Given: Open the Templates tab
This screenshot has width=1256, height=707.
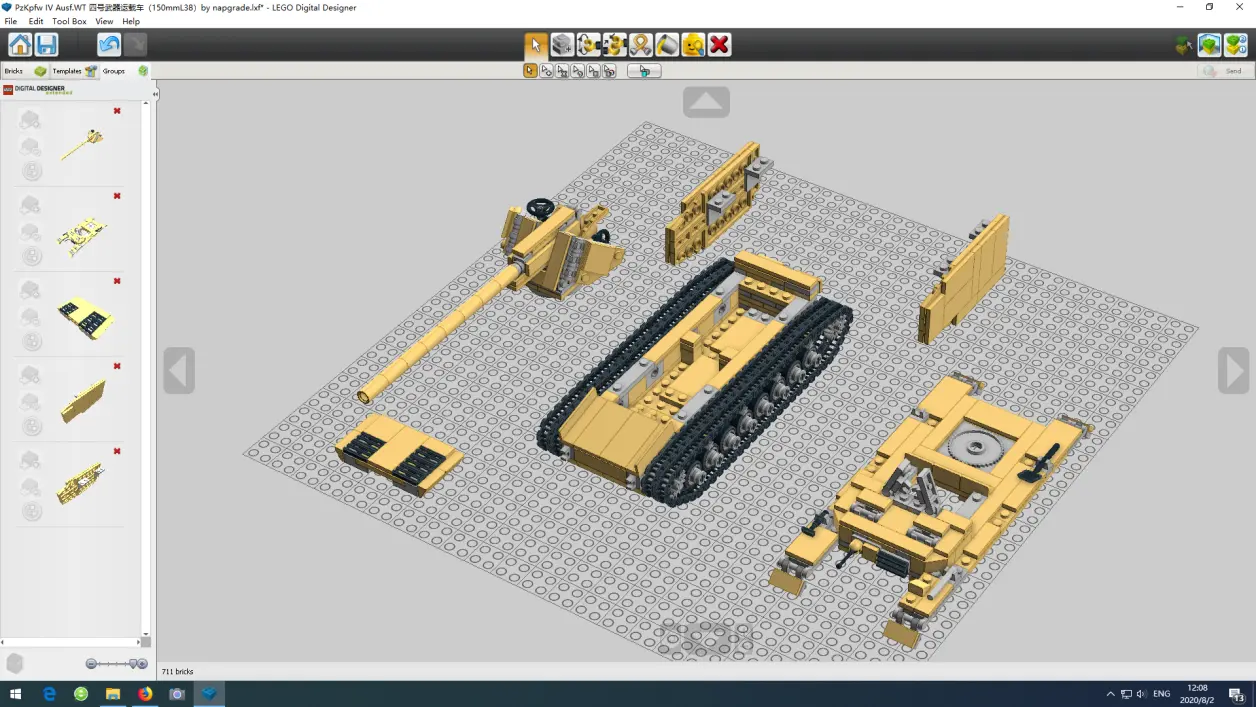Looking at the screenshot, I should 75,71.
